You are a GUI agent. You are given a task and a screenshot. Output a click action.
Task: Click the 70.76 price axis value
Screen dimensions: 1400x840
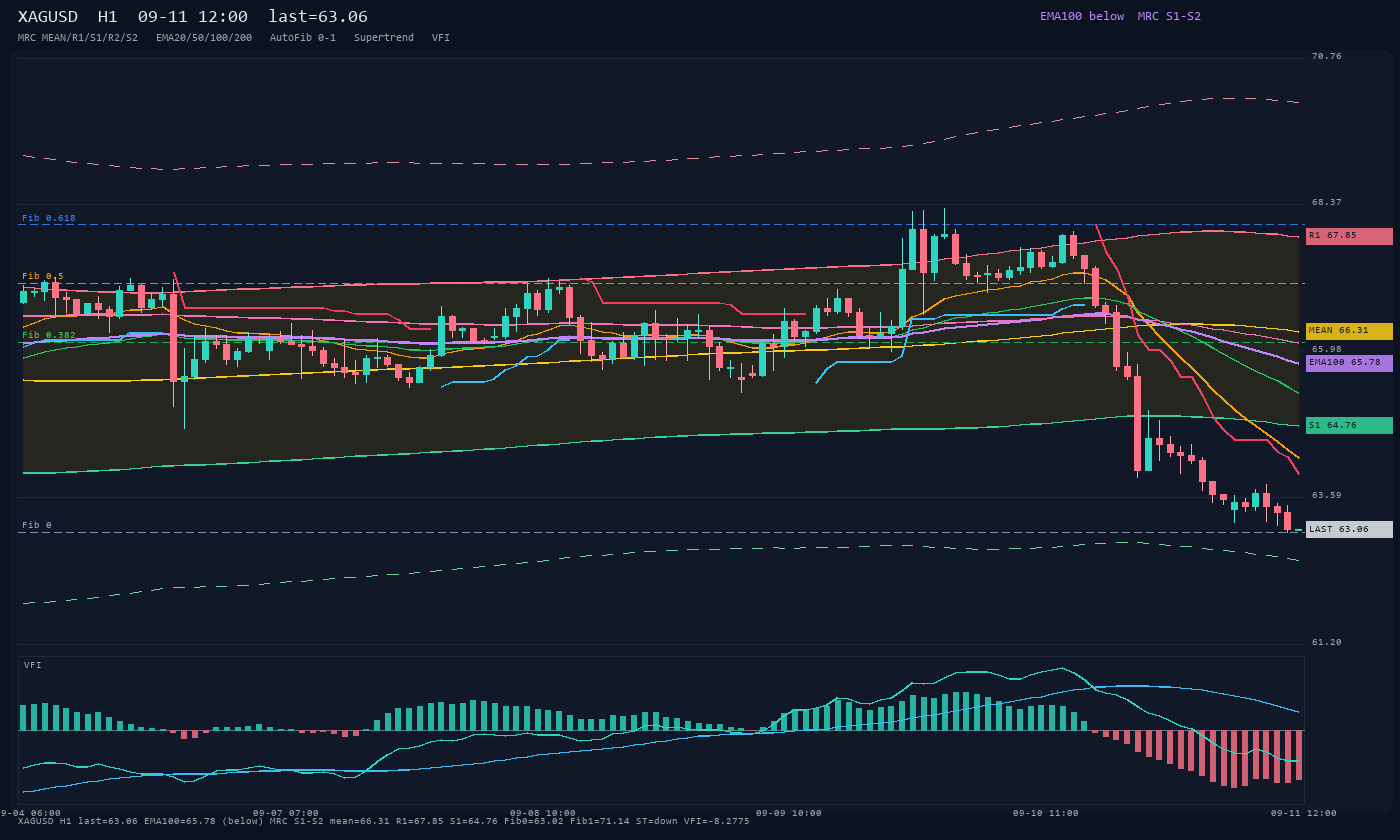click(x=1327, y=56)
